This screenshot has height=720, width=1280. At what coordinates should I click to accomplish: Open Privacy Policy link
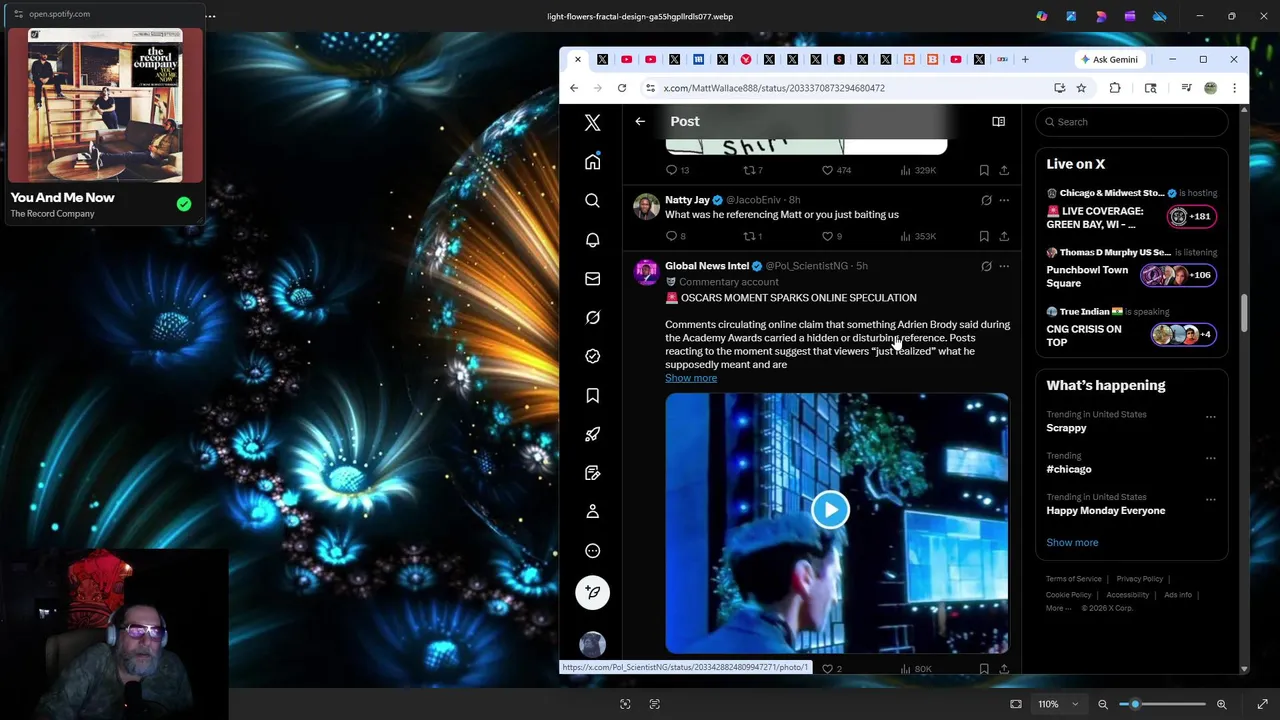[1139, 579]
